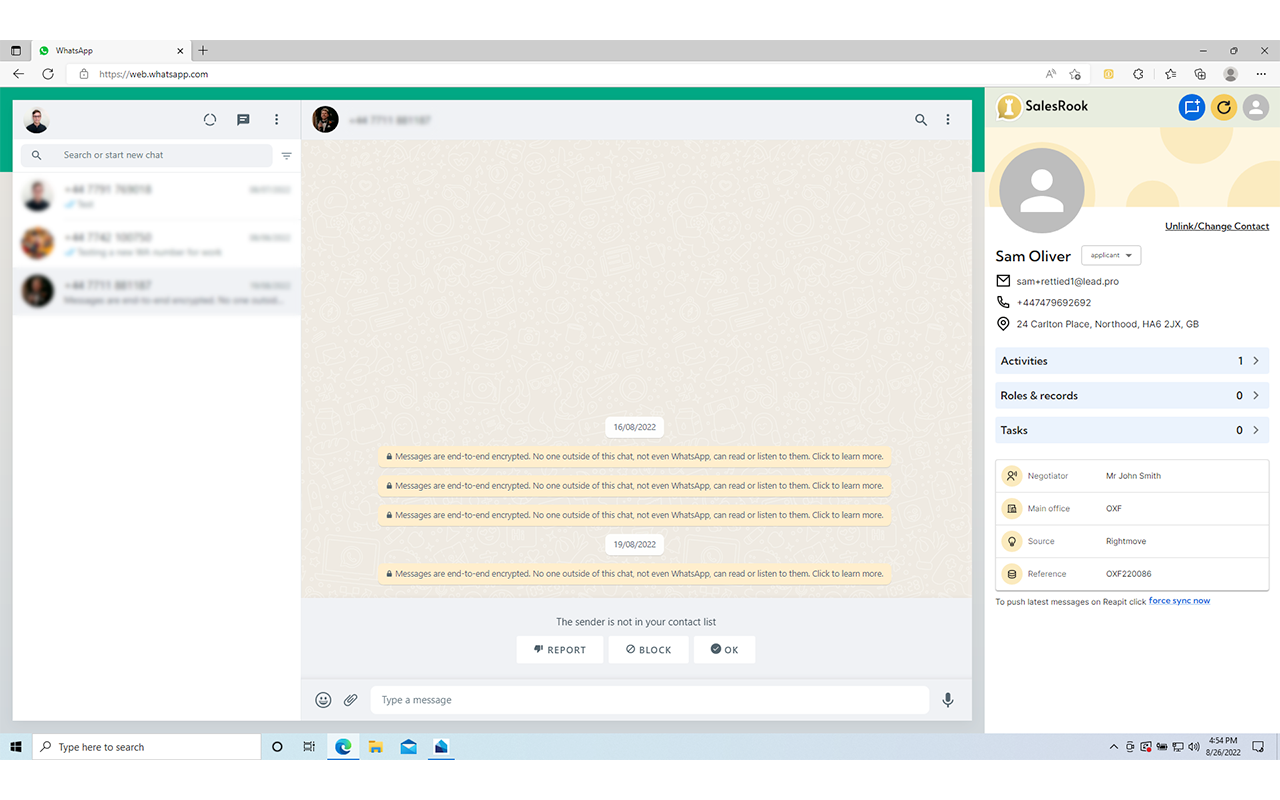Click encrypted notice under 19/08/2022

(x=634, y=574)
